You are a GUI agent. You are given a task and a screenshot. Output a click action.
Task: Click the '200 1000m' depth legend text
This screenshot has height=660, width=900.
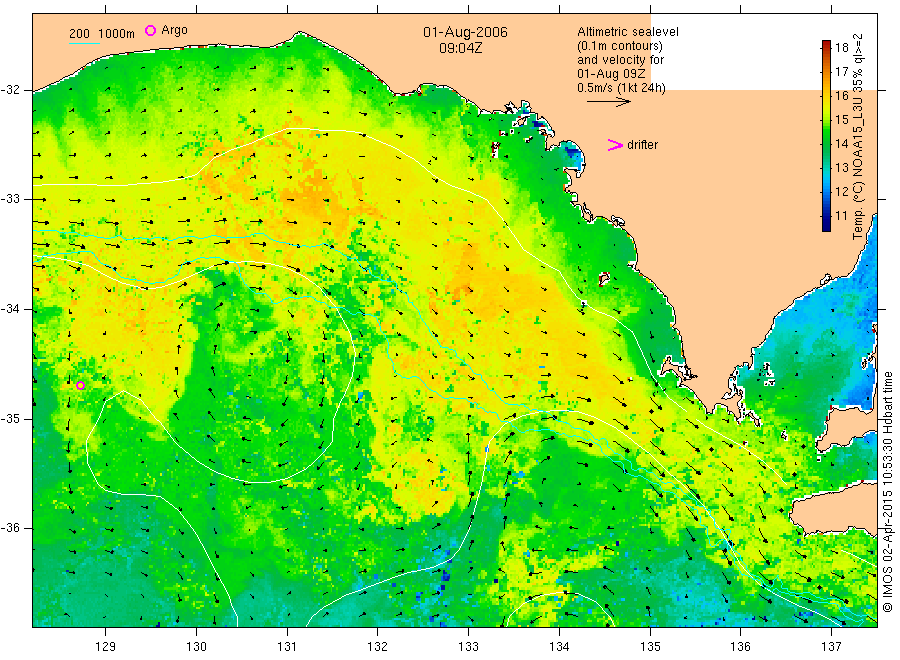pos(102,34)
